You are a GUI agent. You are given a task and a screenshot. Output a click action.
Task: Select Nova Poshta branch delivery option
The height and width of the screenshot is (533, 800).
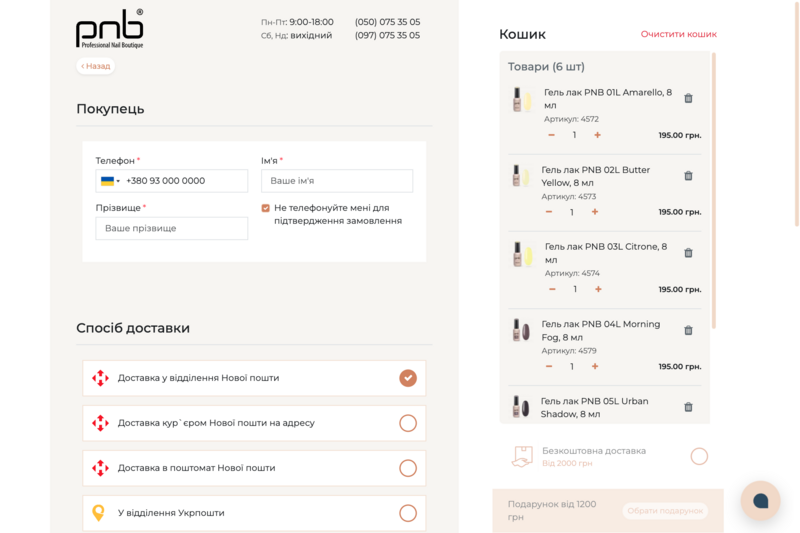click(407, 378)
